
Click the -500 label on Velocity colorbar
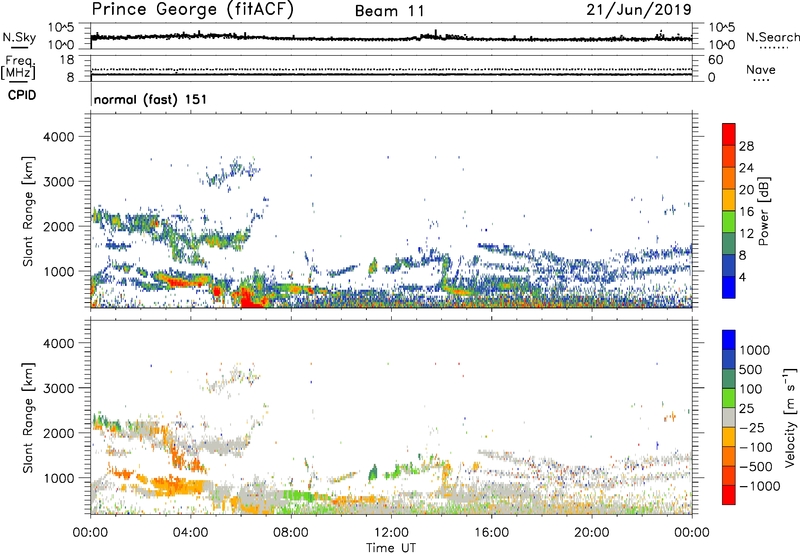coord(755,467)
